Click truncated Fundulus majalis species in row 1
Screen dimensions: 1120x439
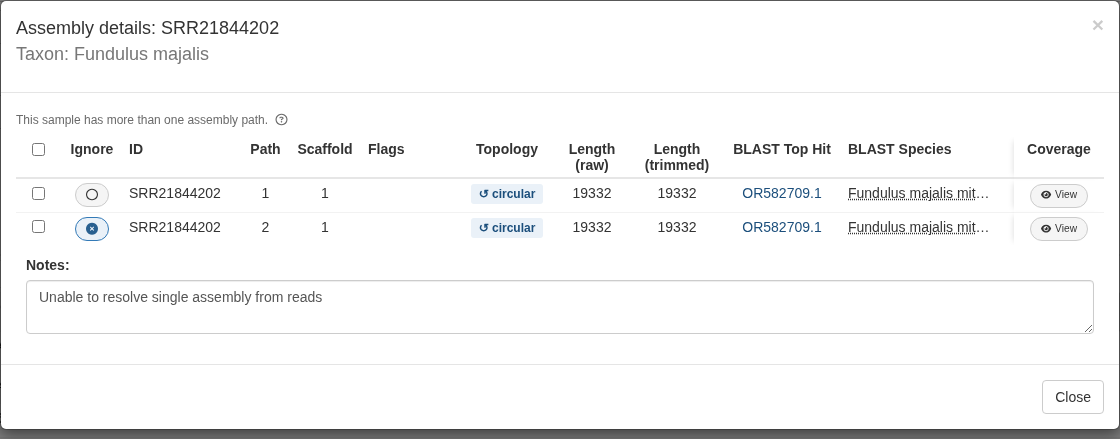click(919, 193)
